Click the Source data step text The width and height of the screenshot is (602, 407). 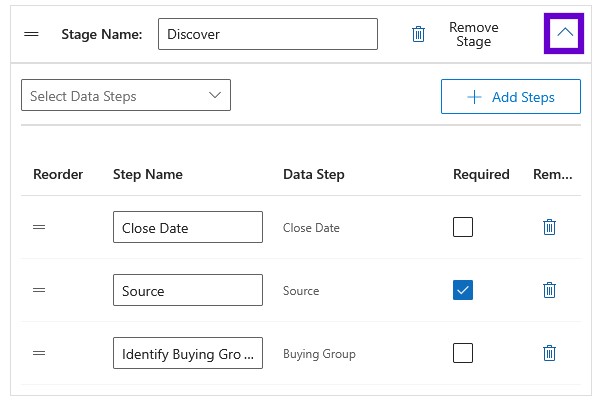(x=301, y=291)
